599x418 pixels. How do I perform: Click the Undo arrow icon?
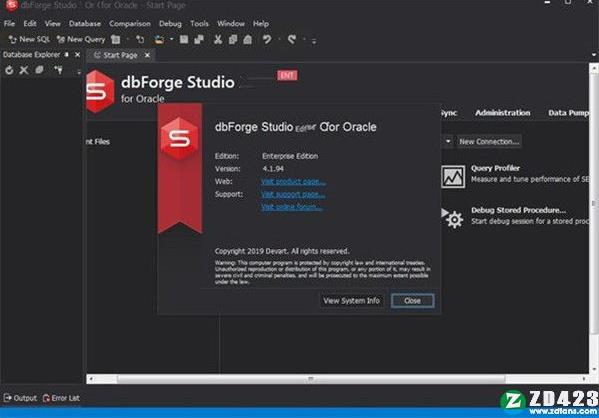(267, 39)
